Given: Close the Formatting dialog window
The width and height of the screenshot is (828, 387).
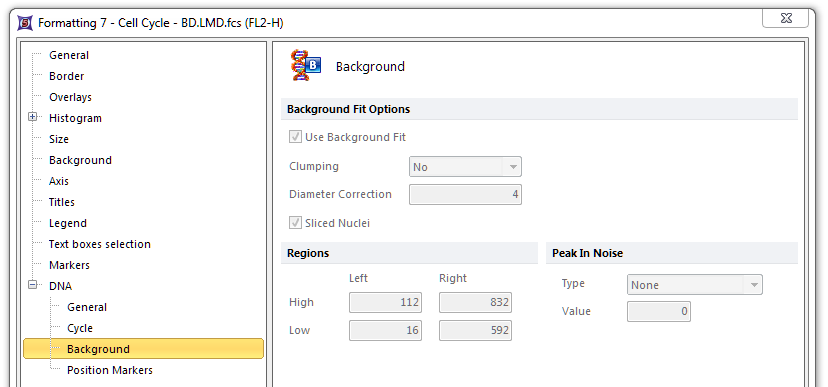Looking at the screenshot, I should [x=785, y=18].
